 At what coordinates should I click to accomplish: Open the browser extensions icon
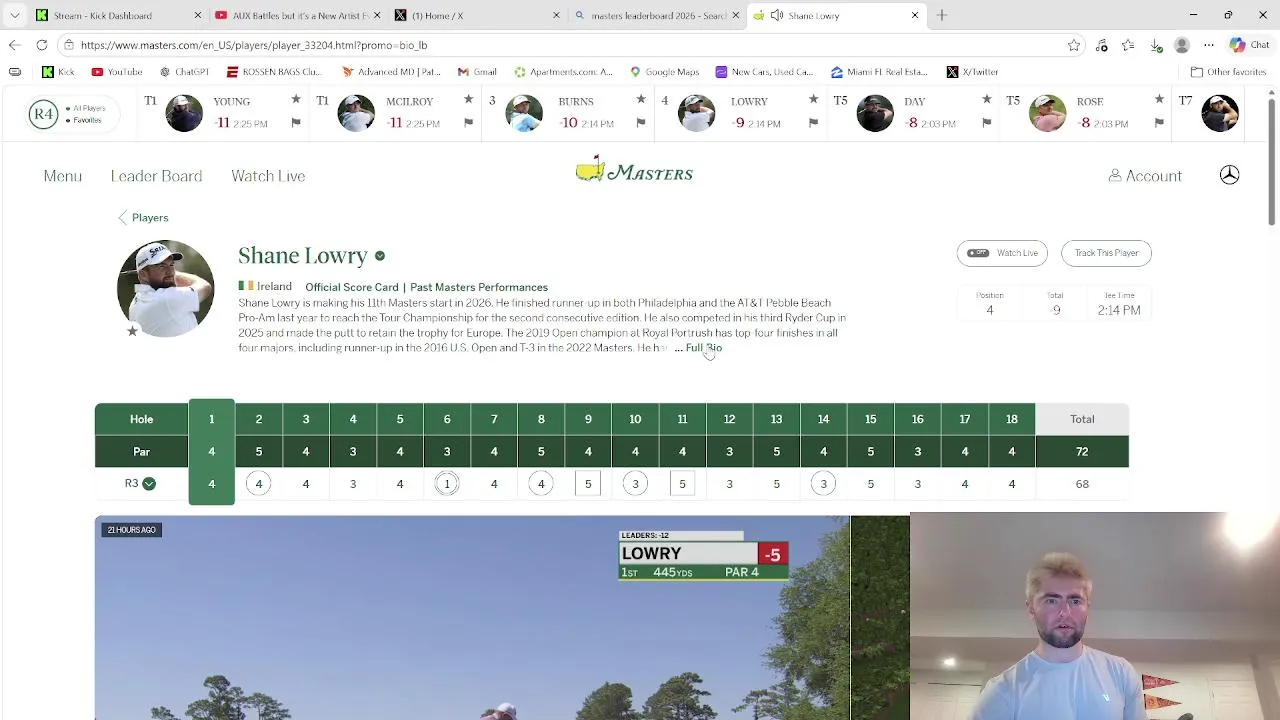click(1101, 45)
